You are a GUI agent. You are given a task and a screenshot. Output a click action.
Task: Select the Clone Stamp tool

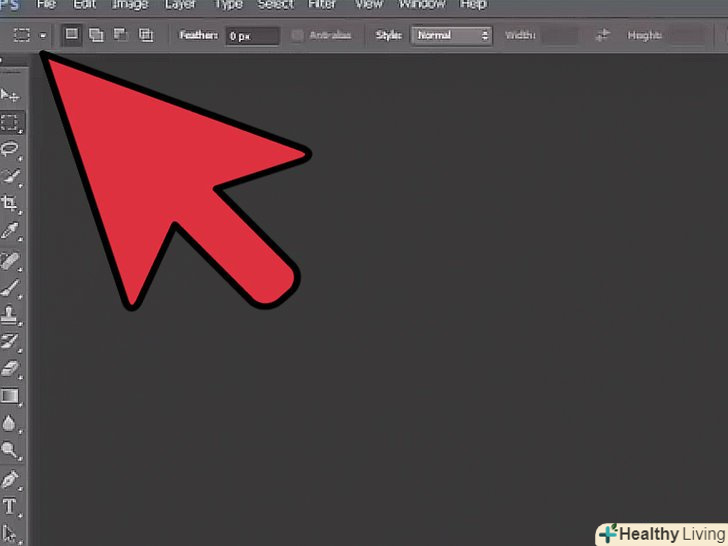pos(9,315)
